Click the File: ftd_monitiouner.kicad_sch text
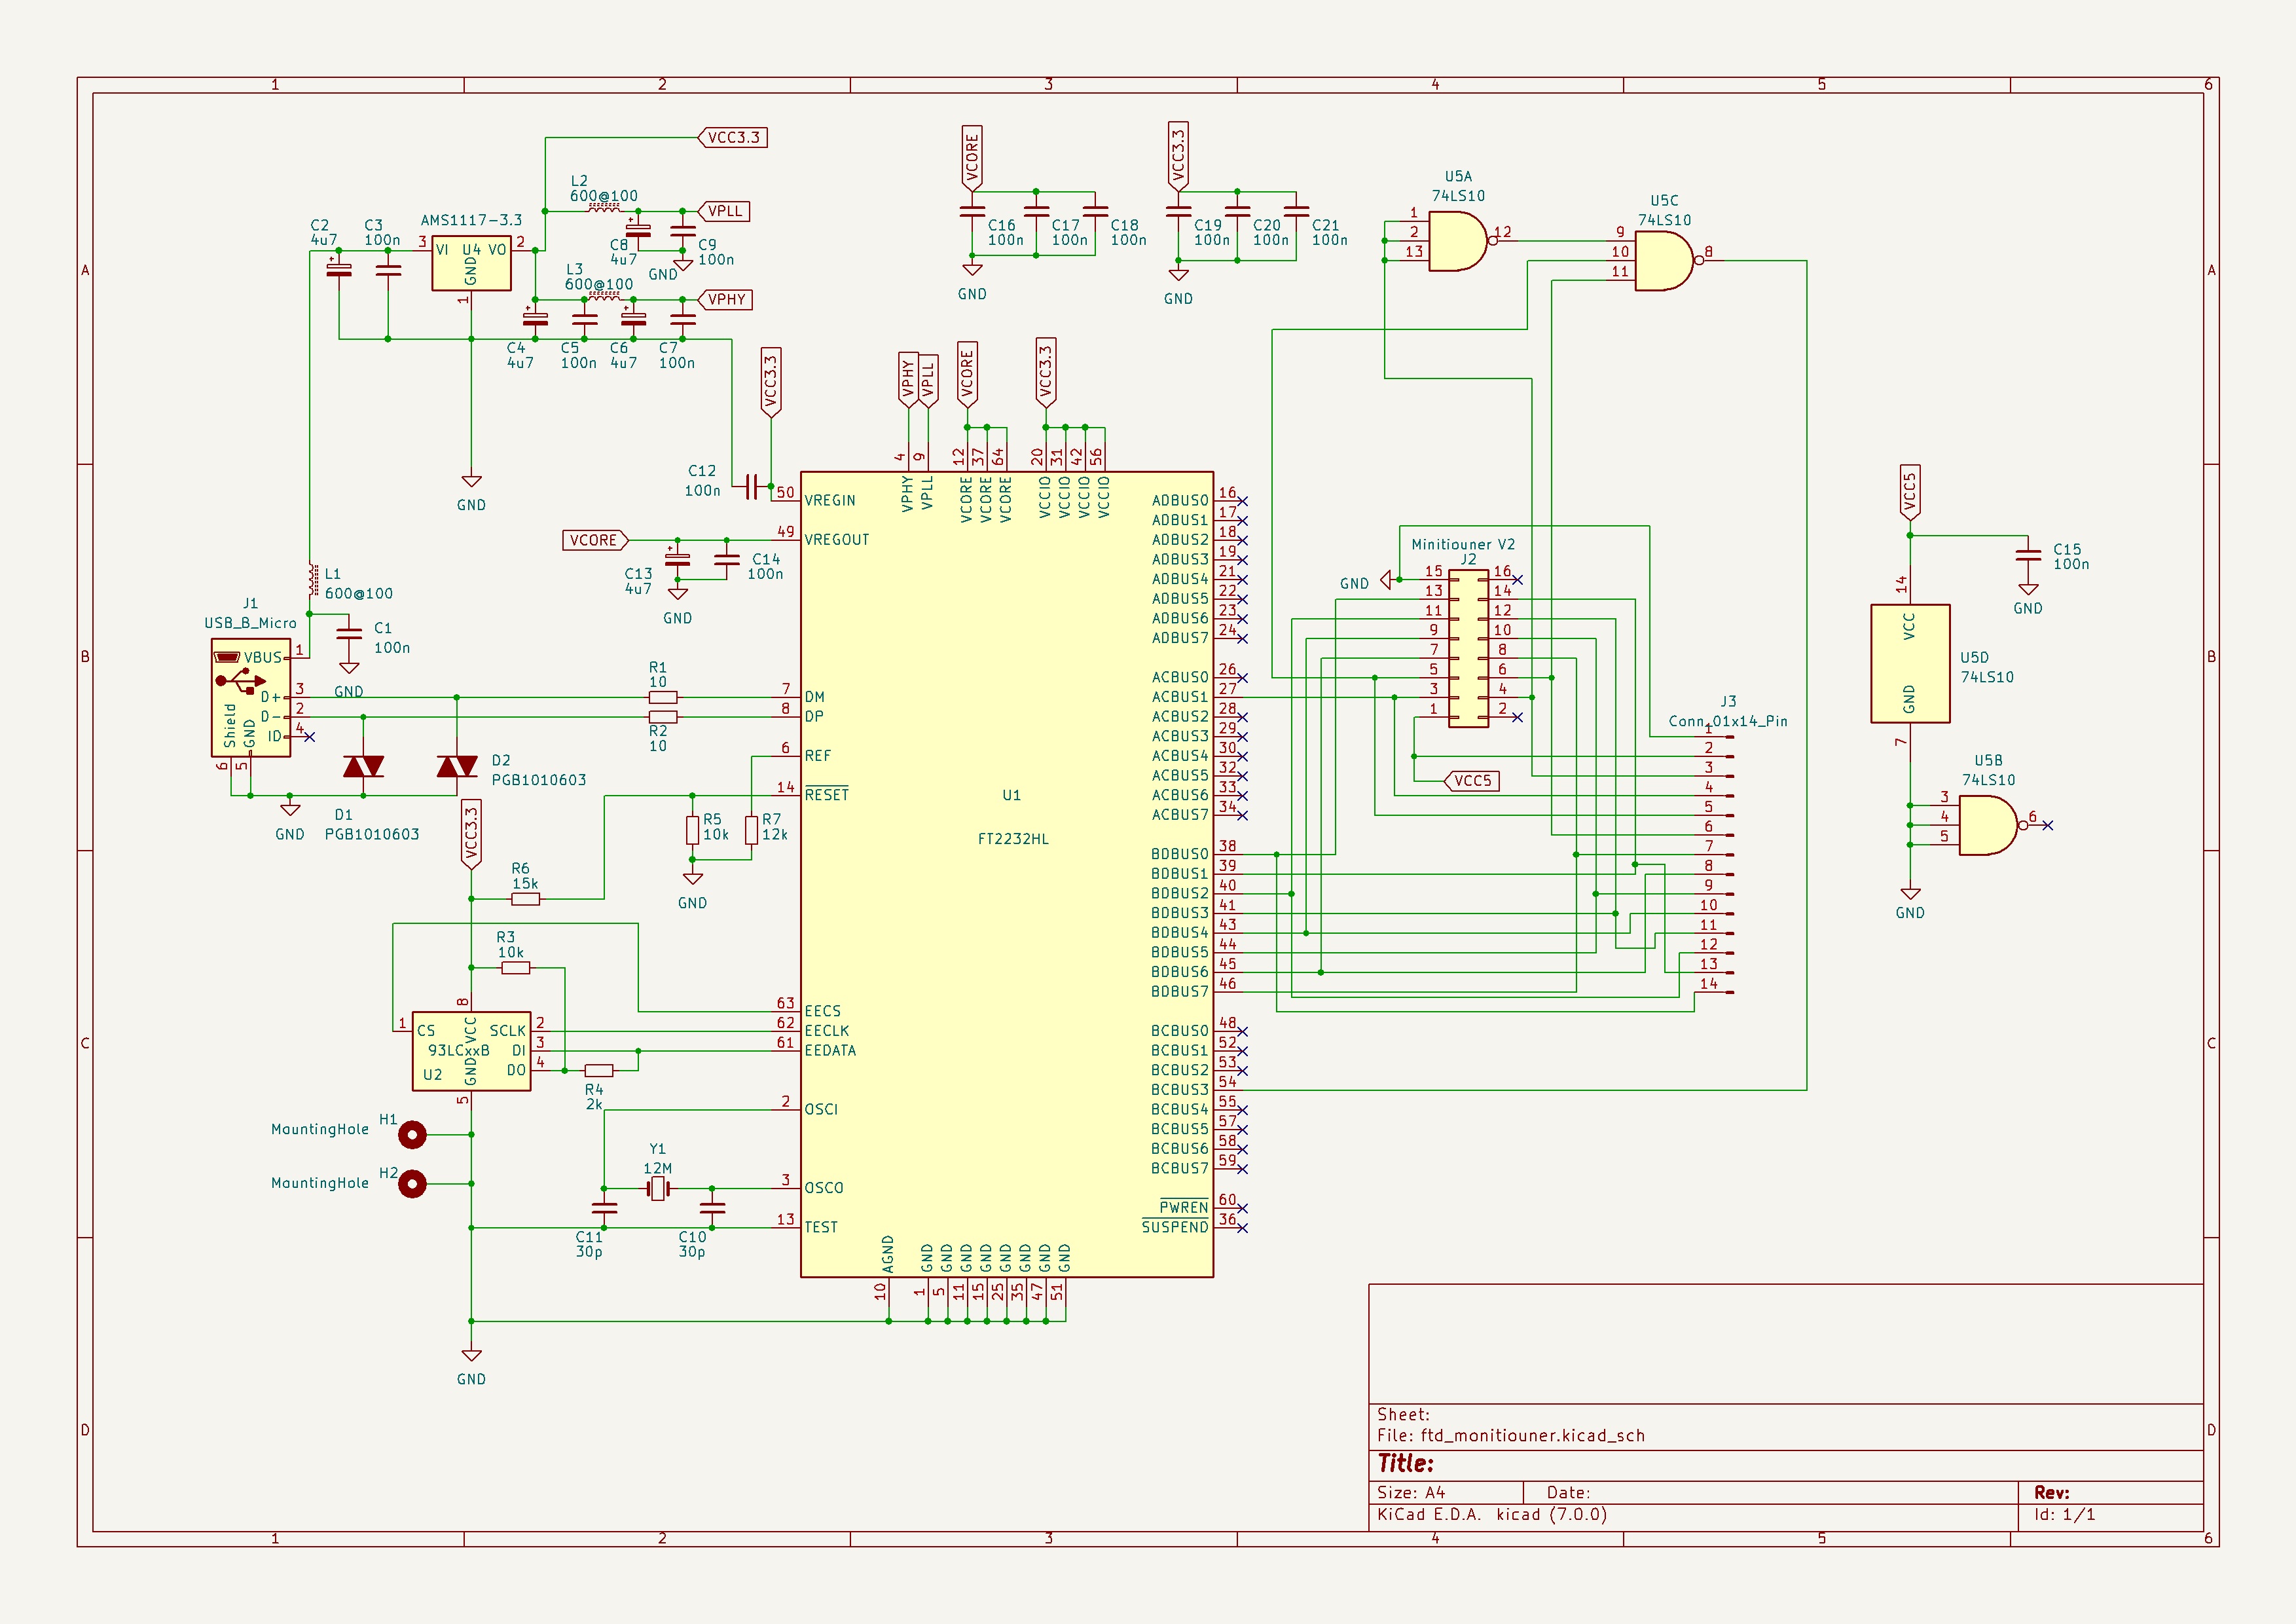Screen dimensions: 2296x1624 click(1511, 1435)
